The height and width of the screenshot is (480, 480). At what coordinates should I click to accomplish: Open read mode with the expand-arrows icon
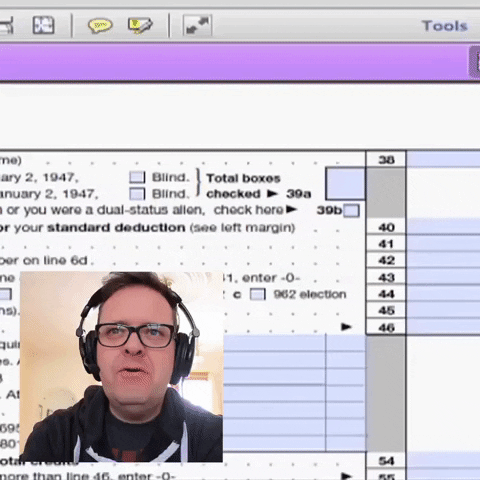[x=197, y=25]
